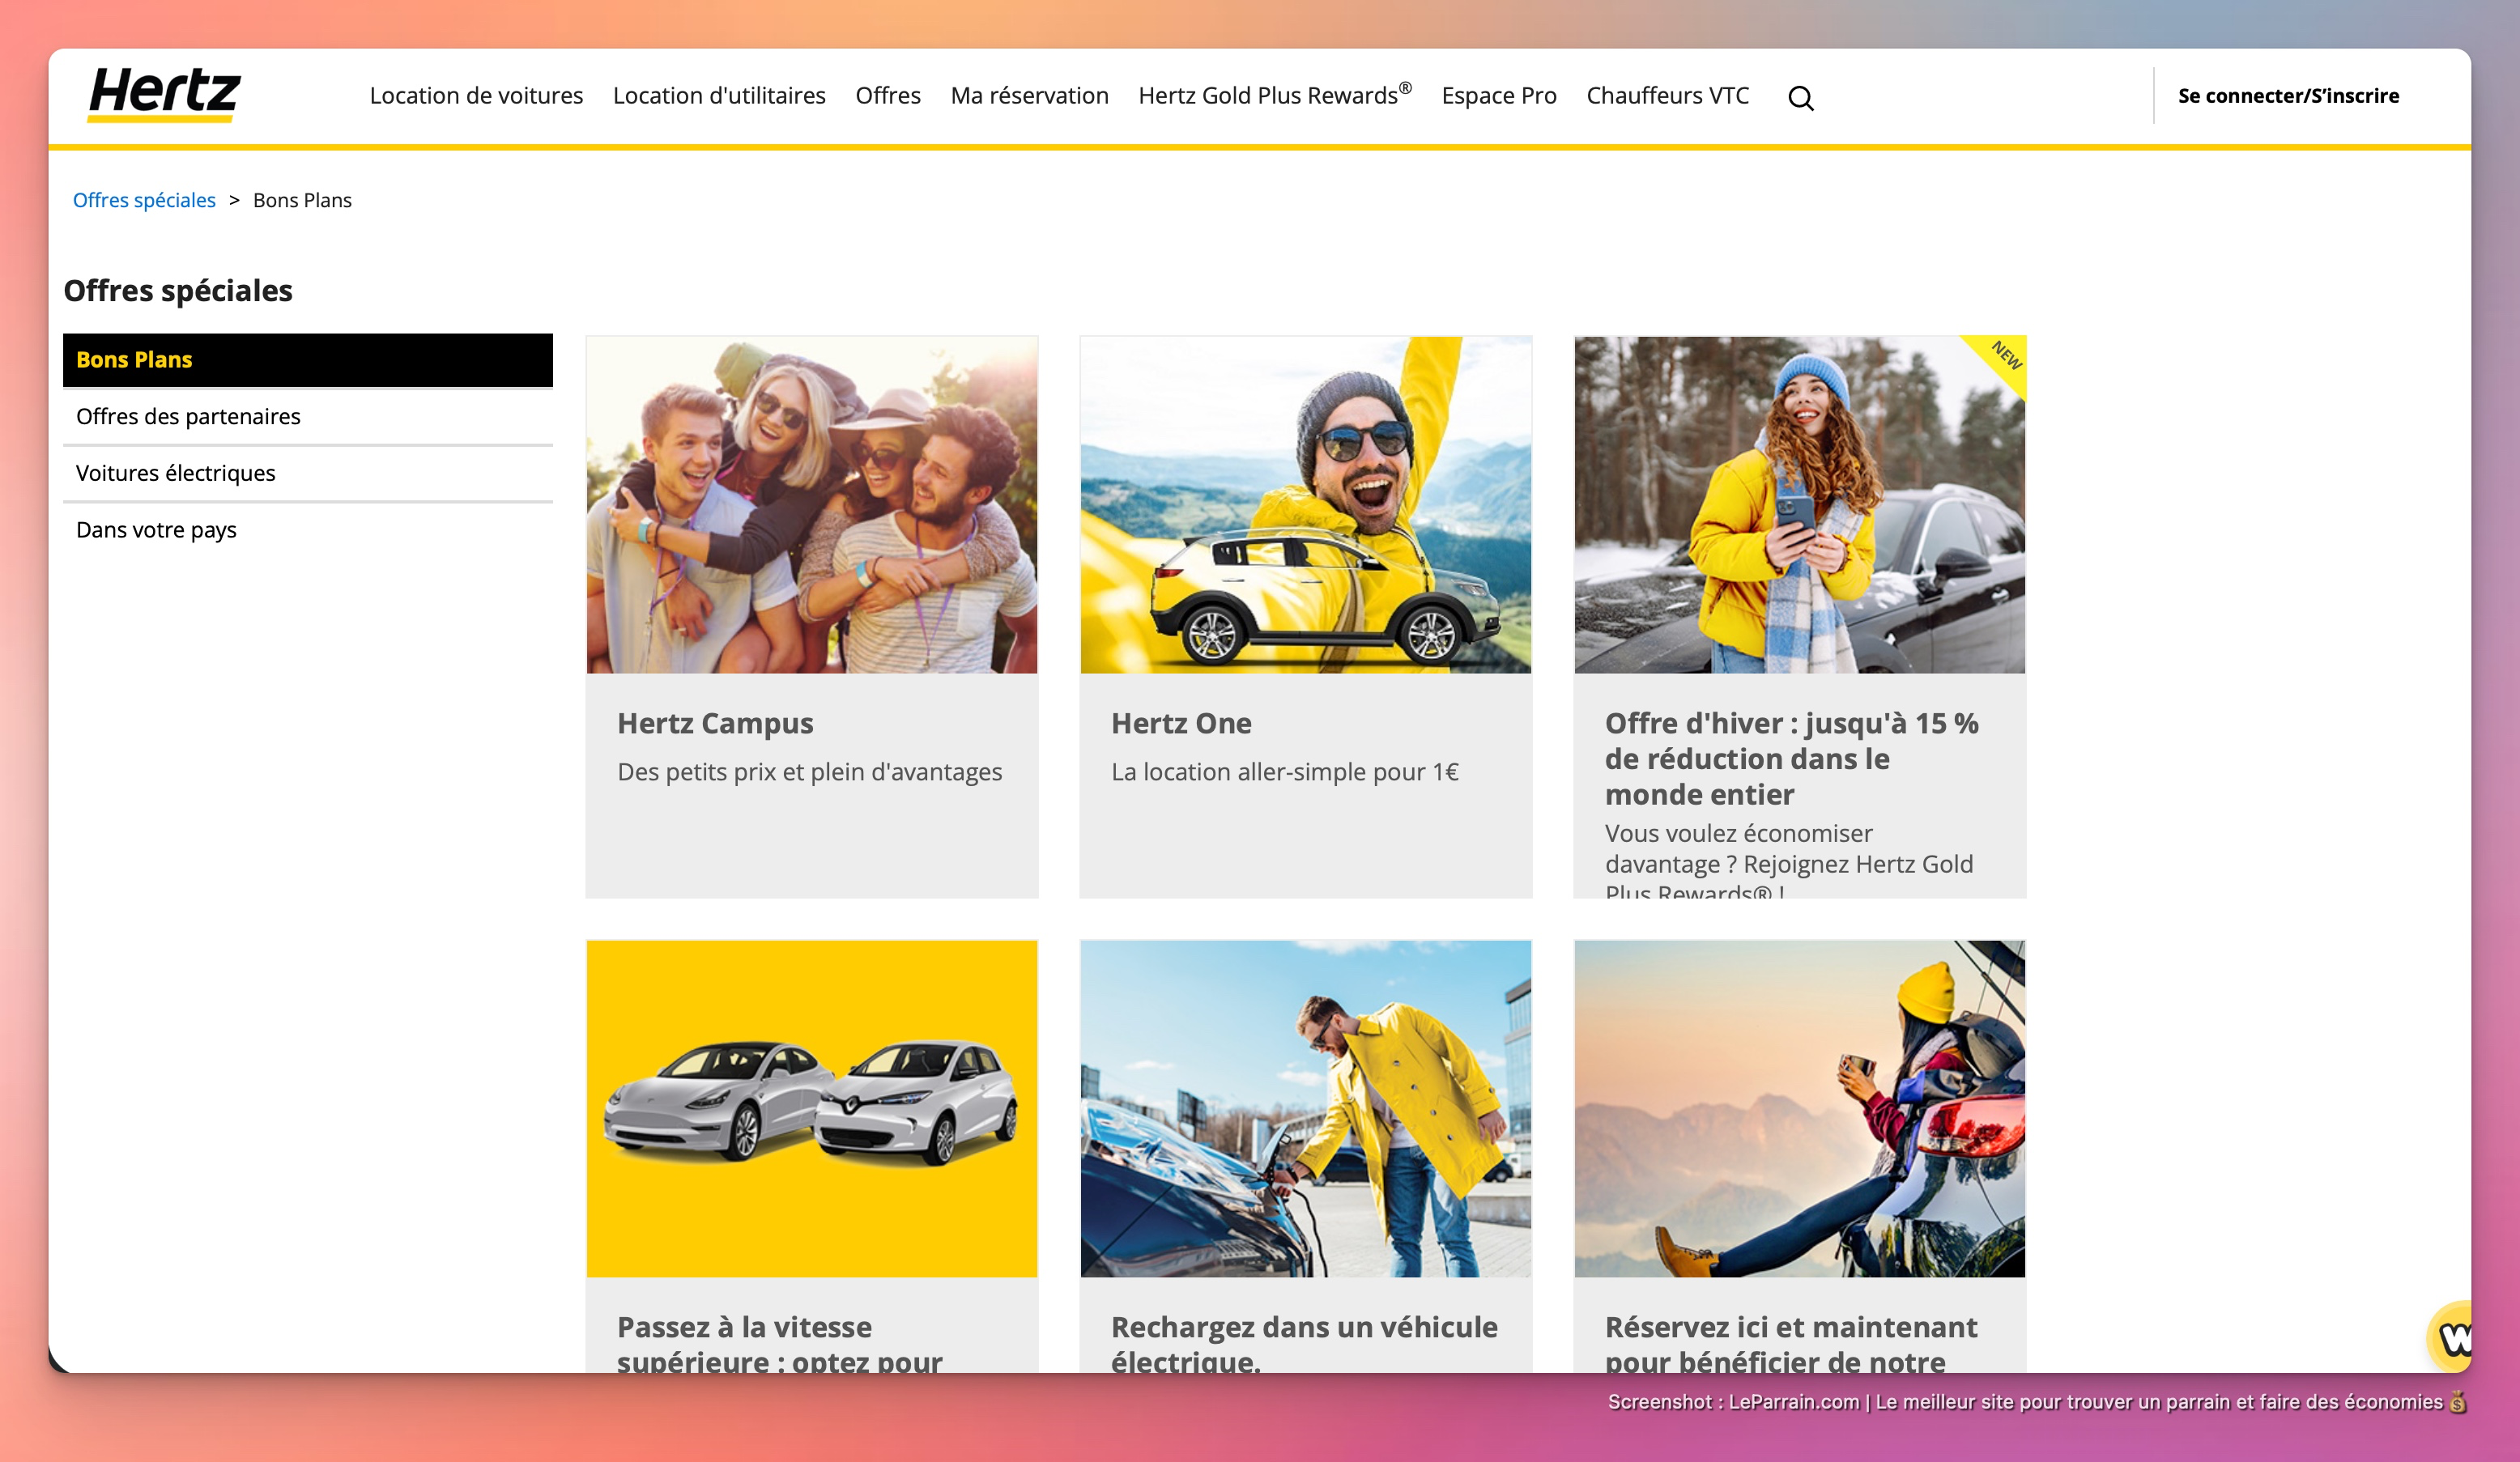Click the yellow chat widget icon

2452,1337
